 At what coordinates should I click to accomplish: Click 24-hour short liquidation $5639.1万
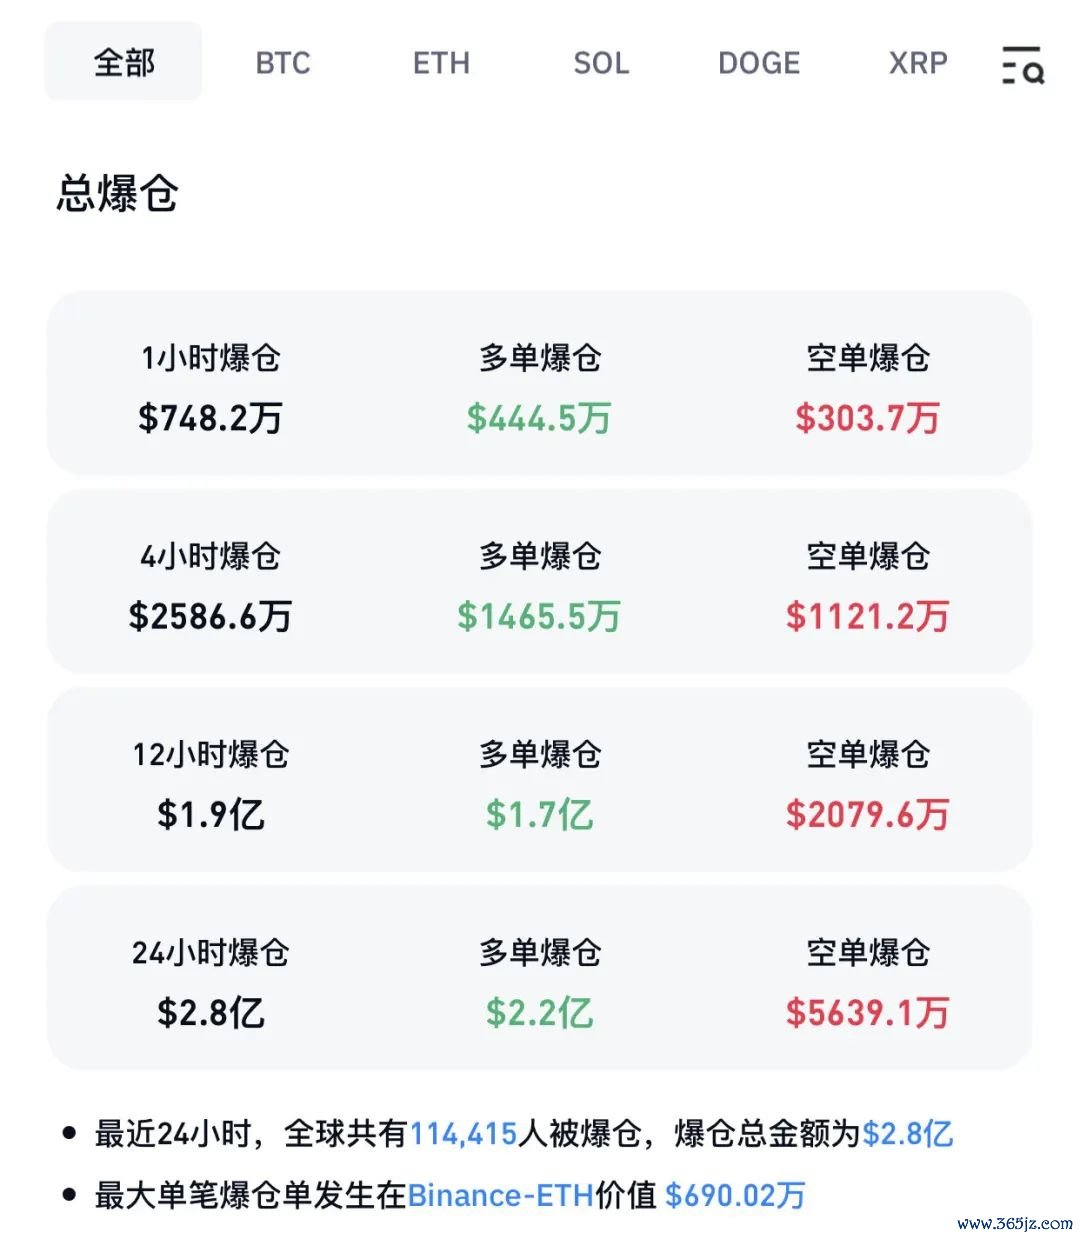pos(868,1012)
